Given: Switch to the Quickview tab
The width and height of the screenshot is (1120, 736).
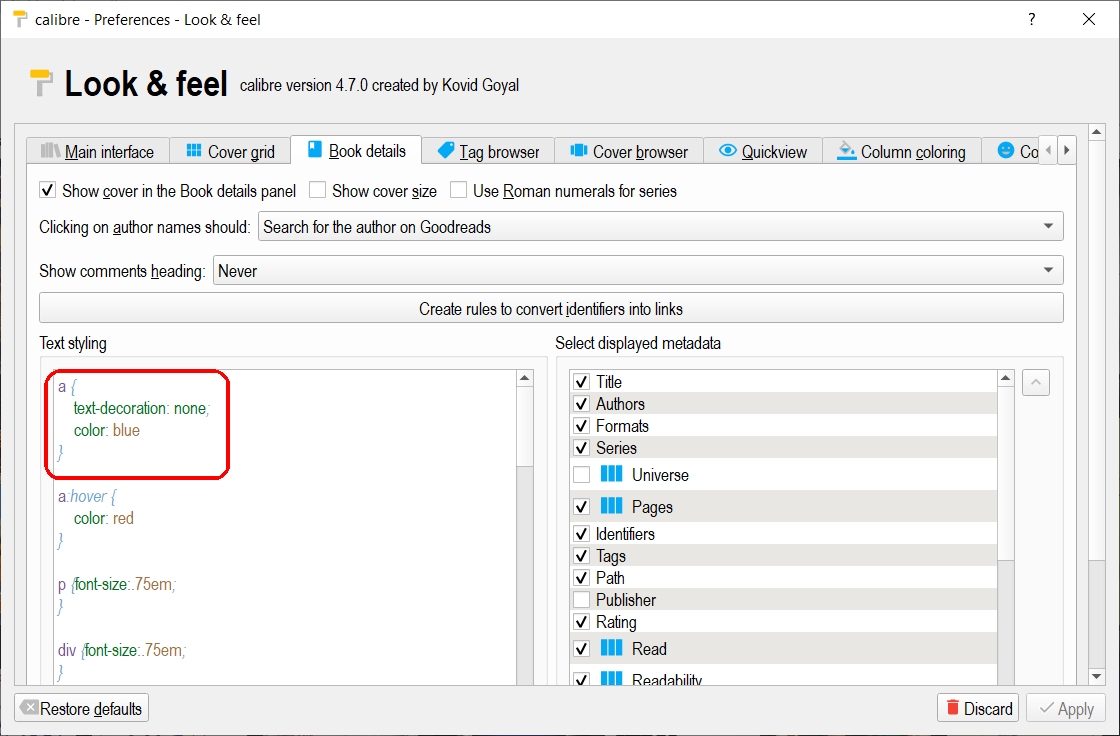Looking at the screenshot, I should tap(763, 151).
